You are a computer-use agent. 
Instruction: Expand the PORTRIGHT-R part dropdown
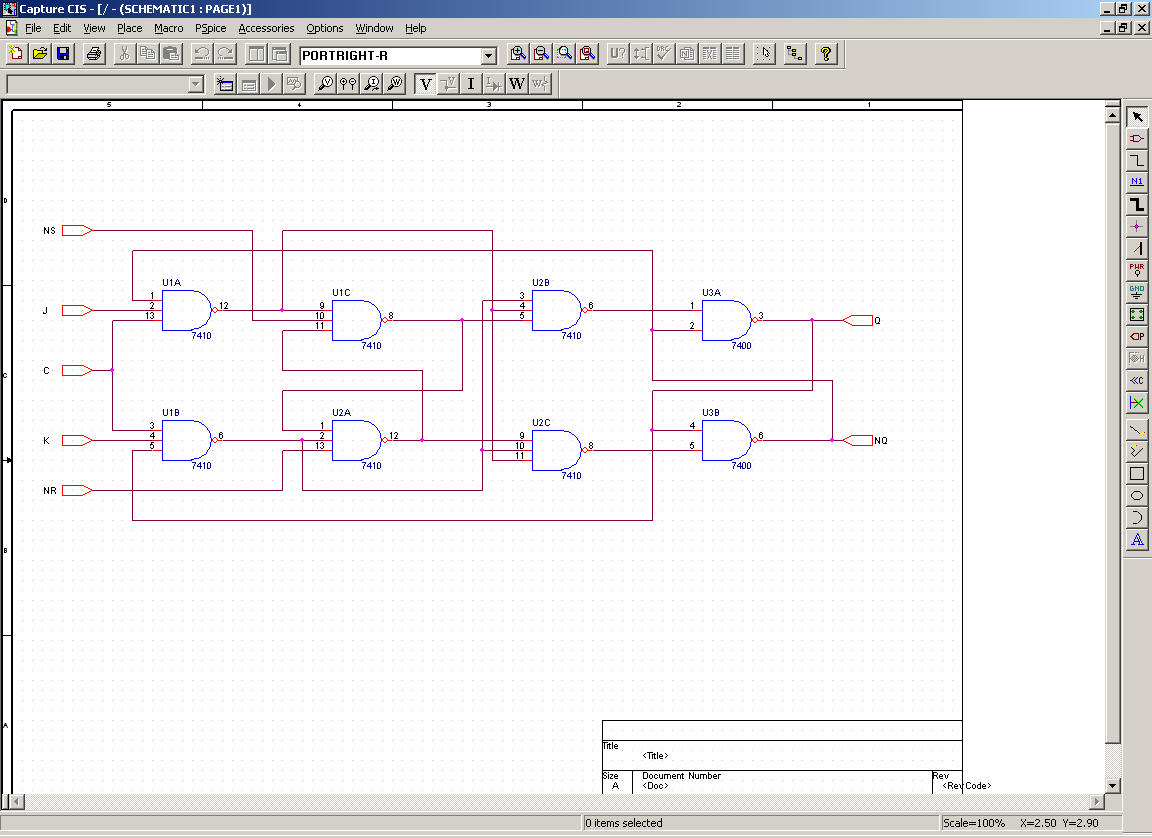(x=489, y=56)
